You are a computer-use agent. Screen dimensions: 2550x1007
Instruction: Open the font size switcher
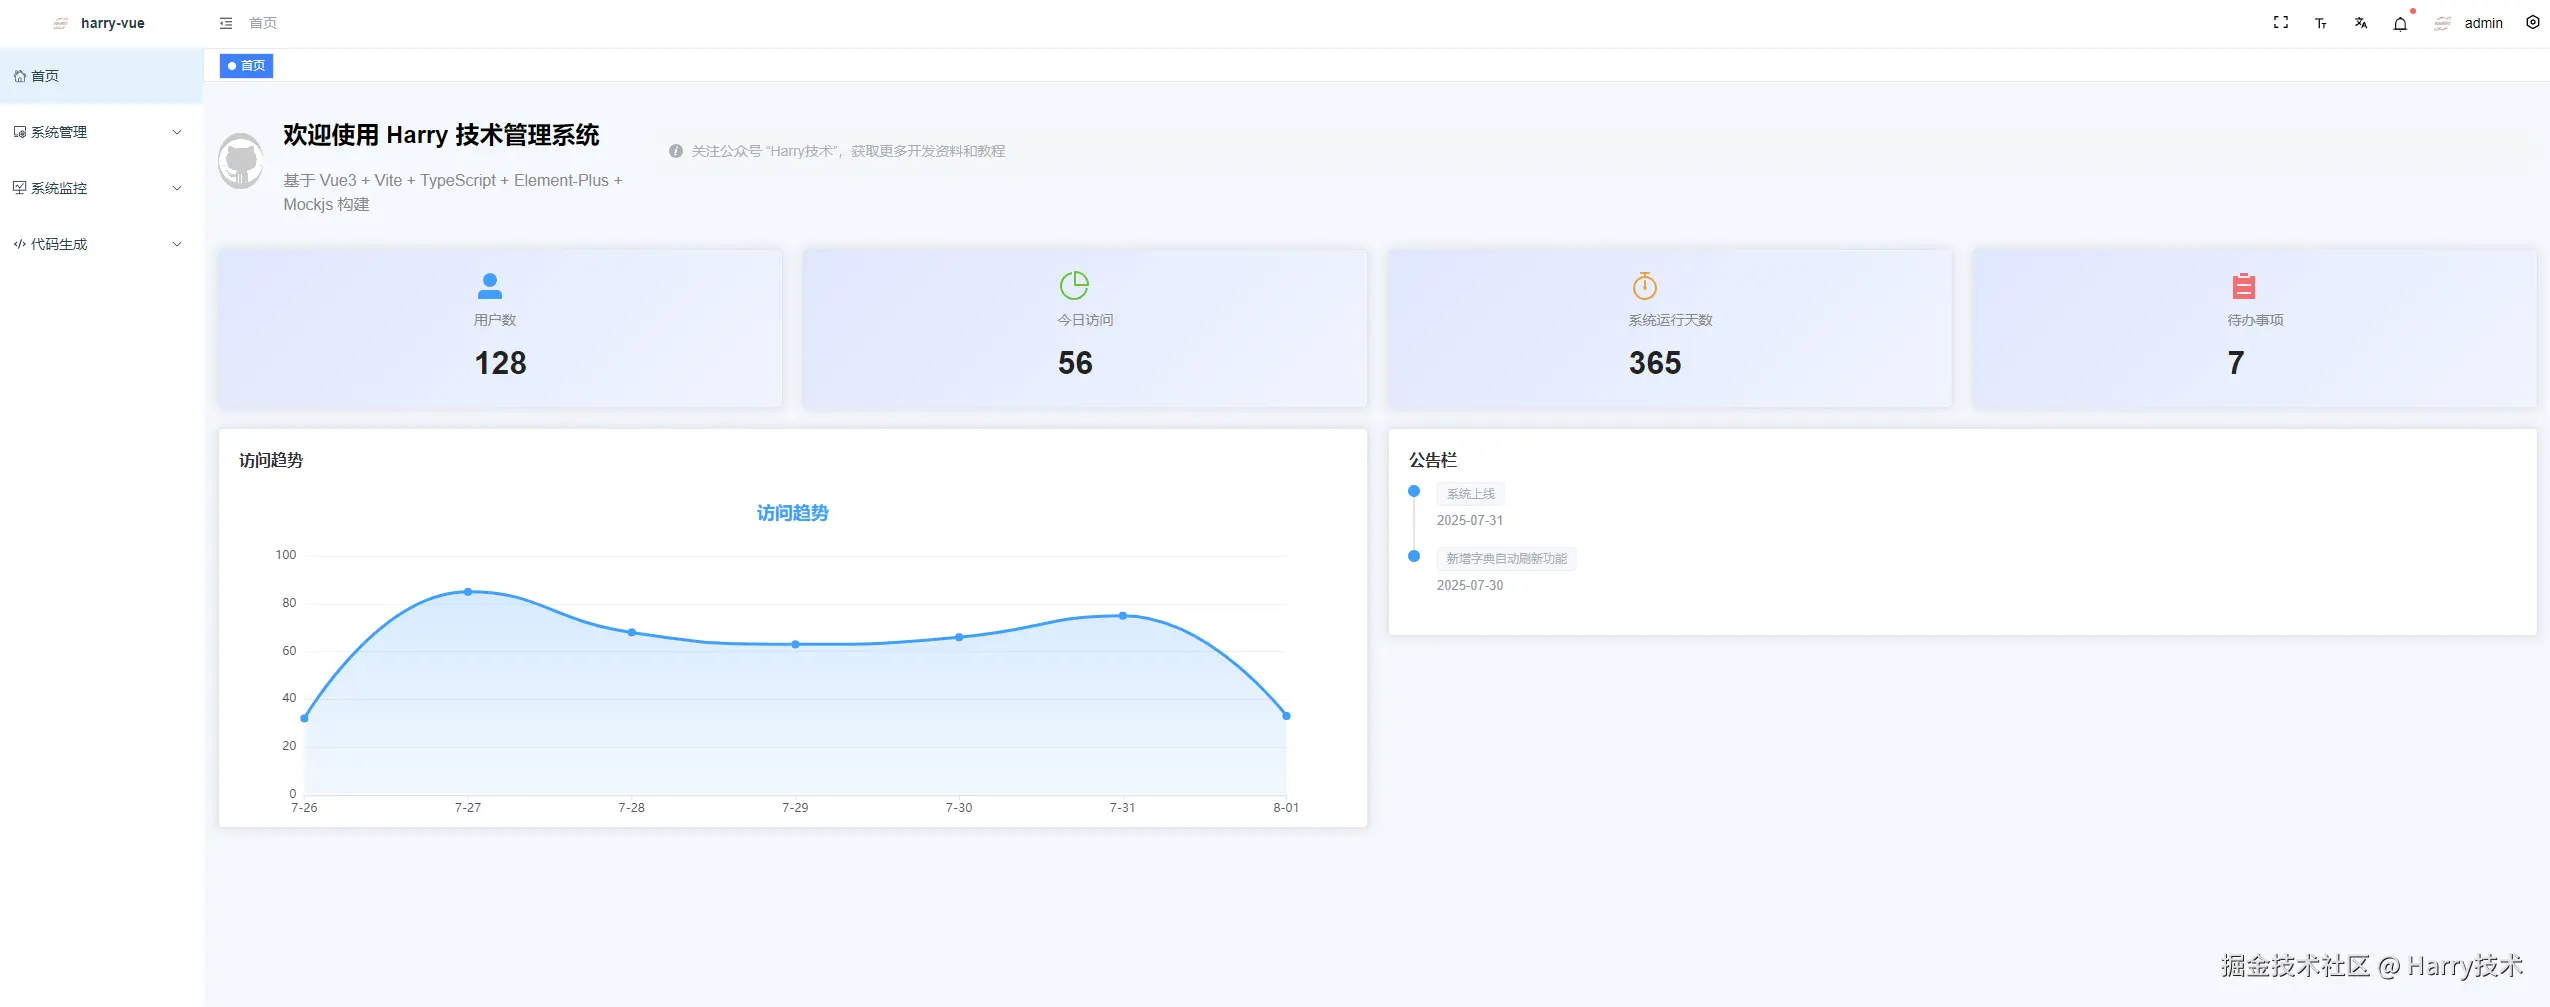(2321, 23)
